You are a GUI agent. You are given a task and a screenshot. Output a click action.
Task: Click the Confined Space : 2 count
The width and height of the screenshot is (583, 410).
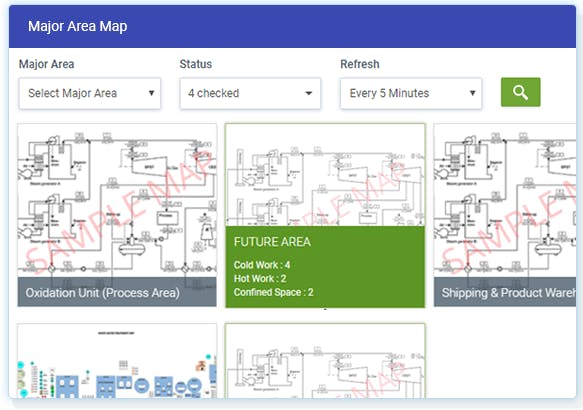(x=273, y=292)
